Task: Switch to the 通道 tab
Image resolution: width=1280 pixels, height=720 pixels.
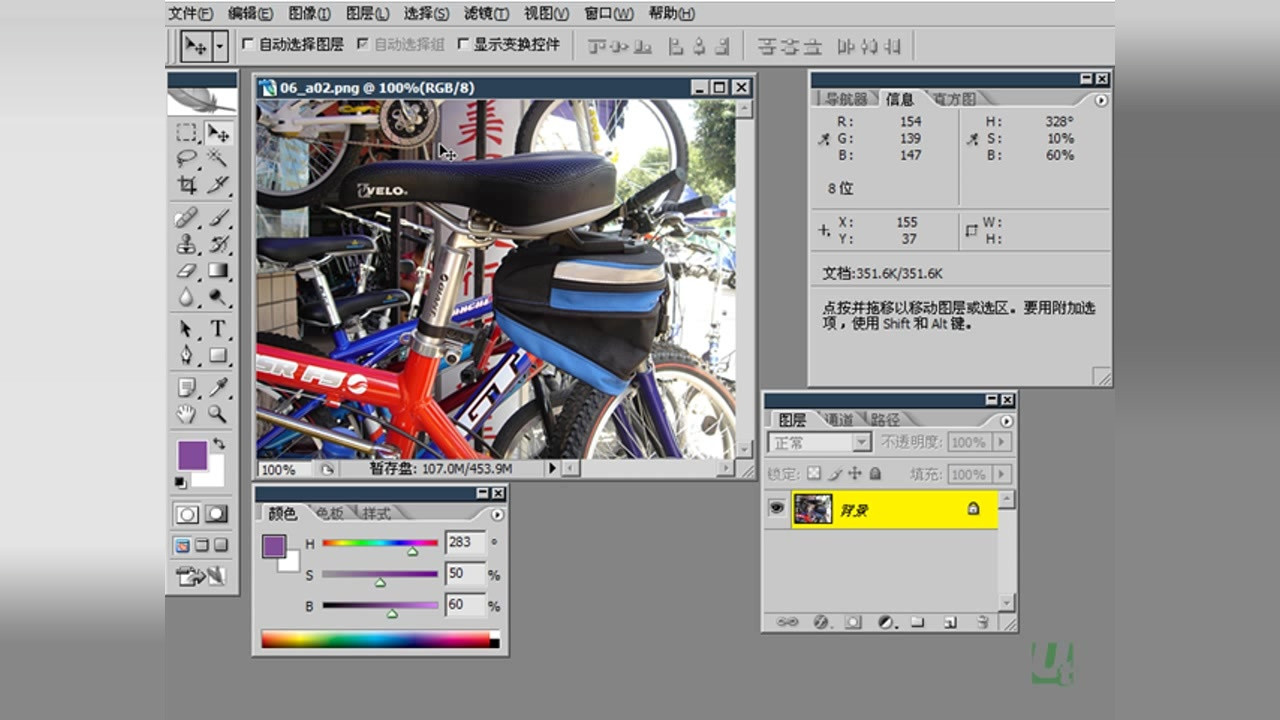Action: click(839, 420)
